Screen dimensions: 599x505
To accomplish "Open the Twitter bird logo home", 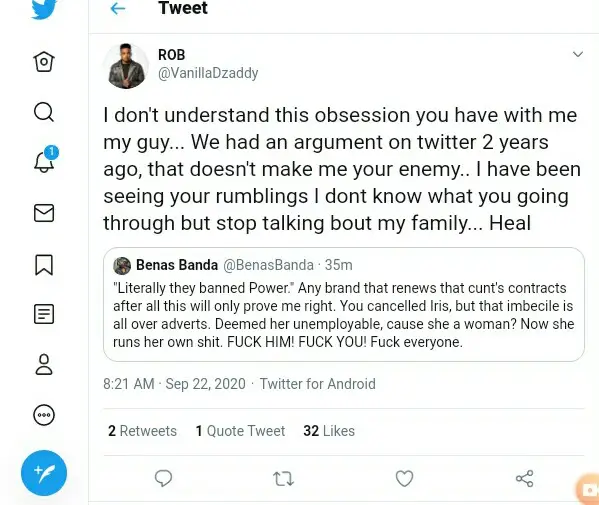I will 44,8.
